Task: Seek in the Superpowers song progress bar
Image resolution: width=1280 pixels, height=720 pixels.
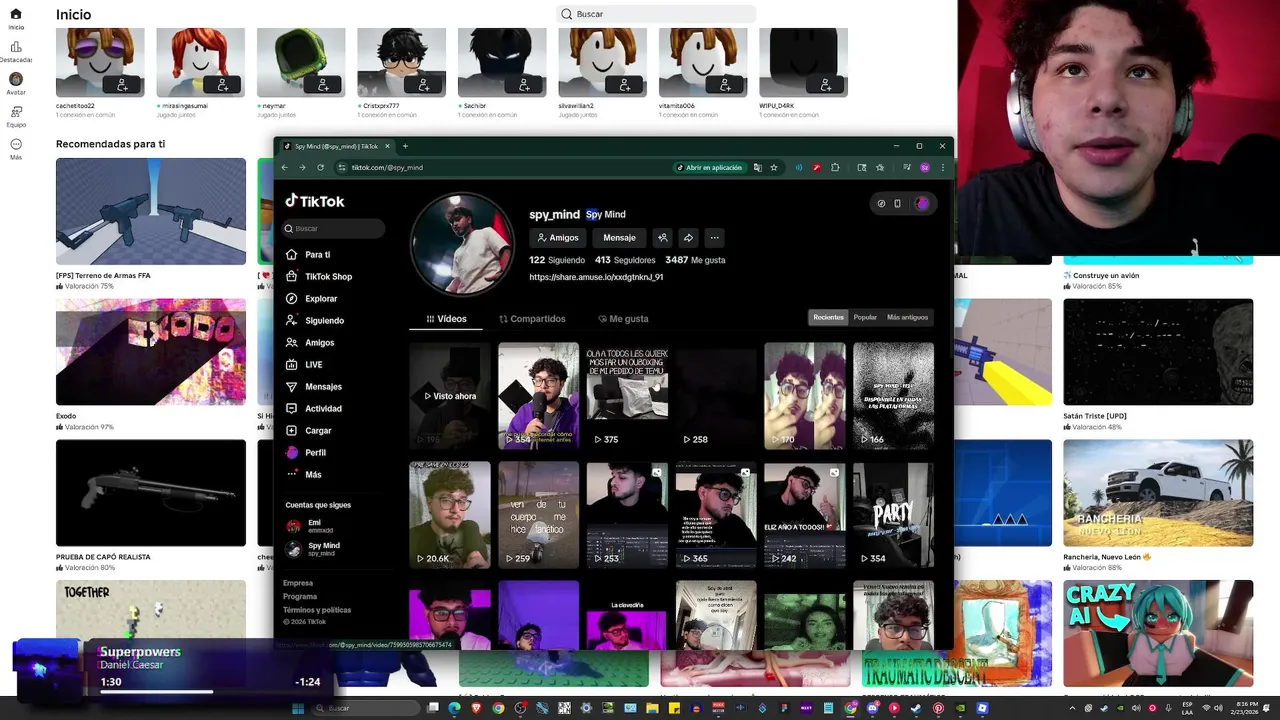Action: (210, 691)
